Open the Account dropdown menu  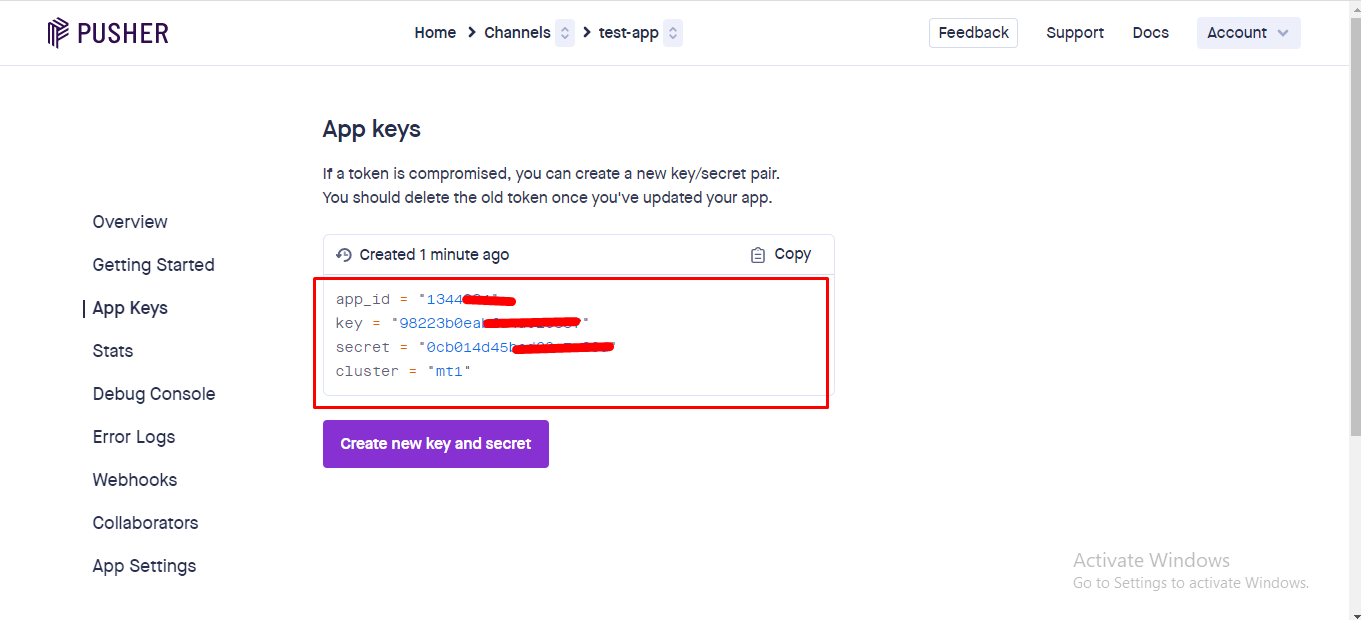(1248, 33)
